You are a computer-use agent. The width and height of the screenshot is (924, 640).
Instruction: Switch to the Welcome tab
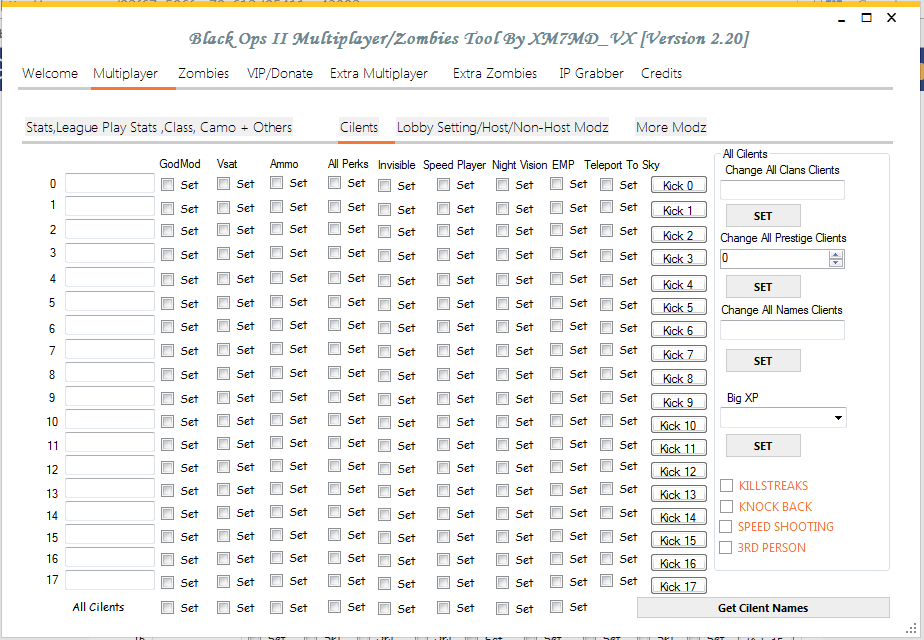click(50, 74)
